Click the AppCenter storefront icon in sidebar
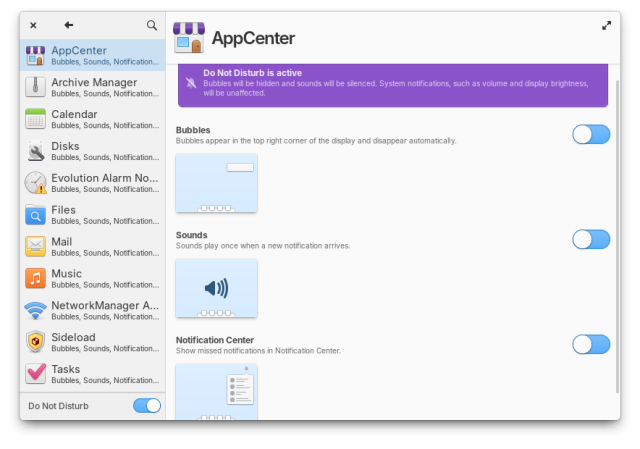 tap(36, 56)
